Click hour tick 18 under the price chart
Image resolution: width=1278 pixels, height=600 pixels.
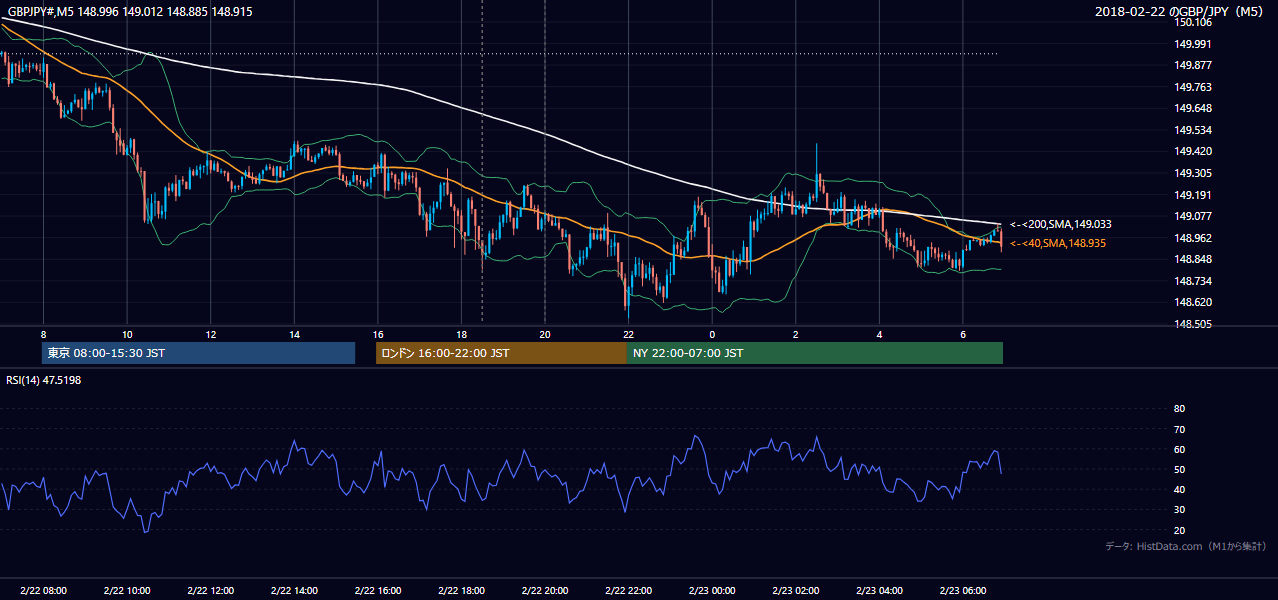click(461, 334)
